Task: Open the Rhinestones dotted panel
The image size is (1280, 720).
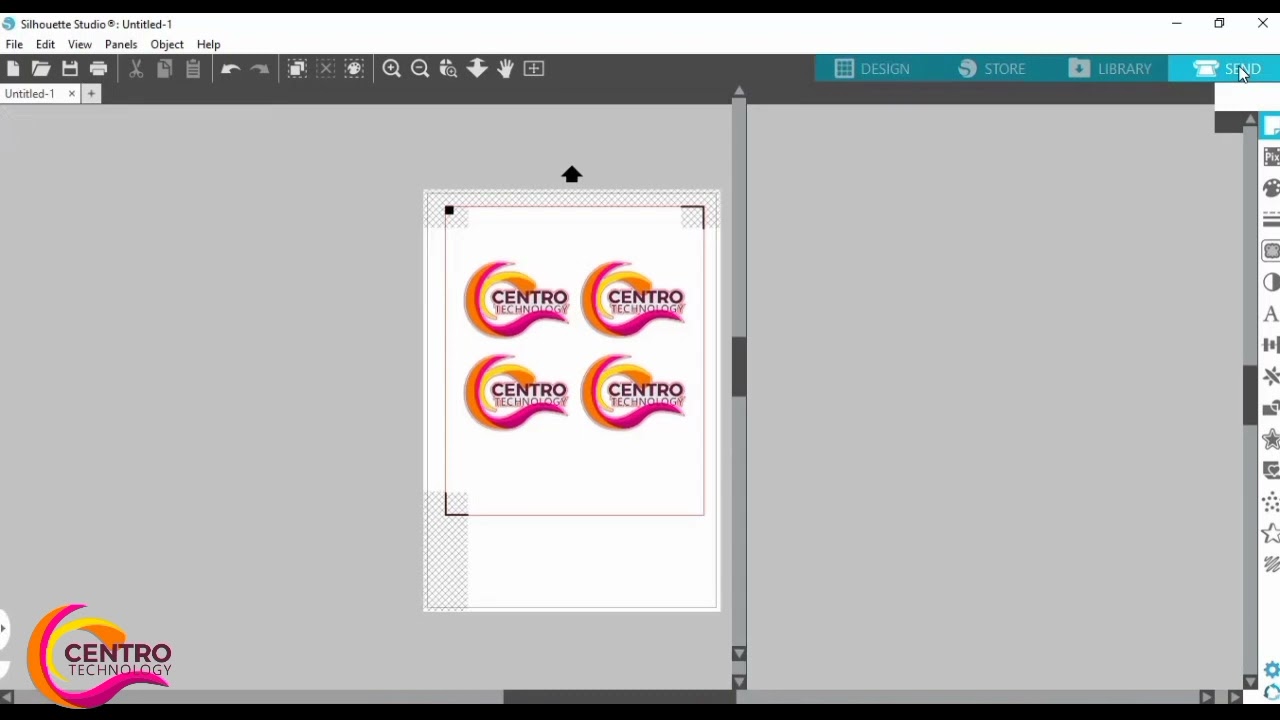Action: [1271, 502]
